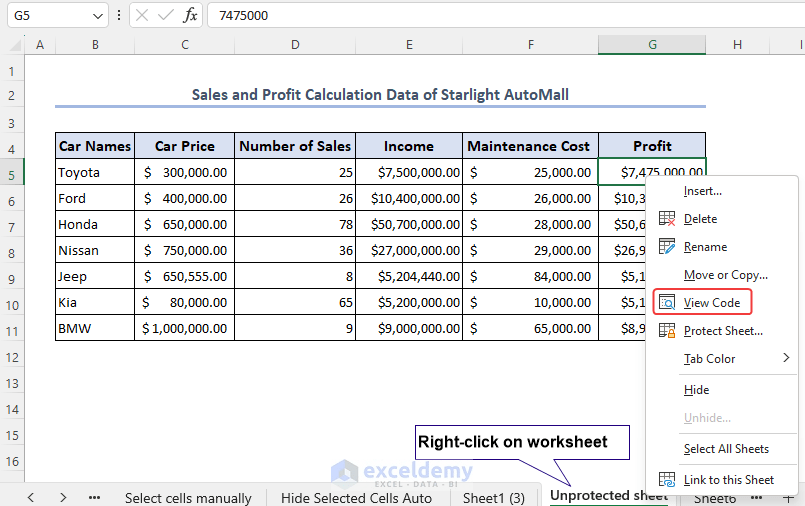Select column G header
The width and height of the screenshot is (805, 506).
pyautogui.click(x=652, y=45)
